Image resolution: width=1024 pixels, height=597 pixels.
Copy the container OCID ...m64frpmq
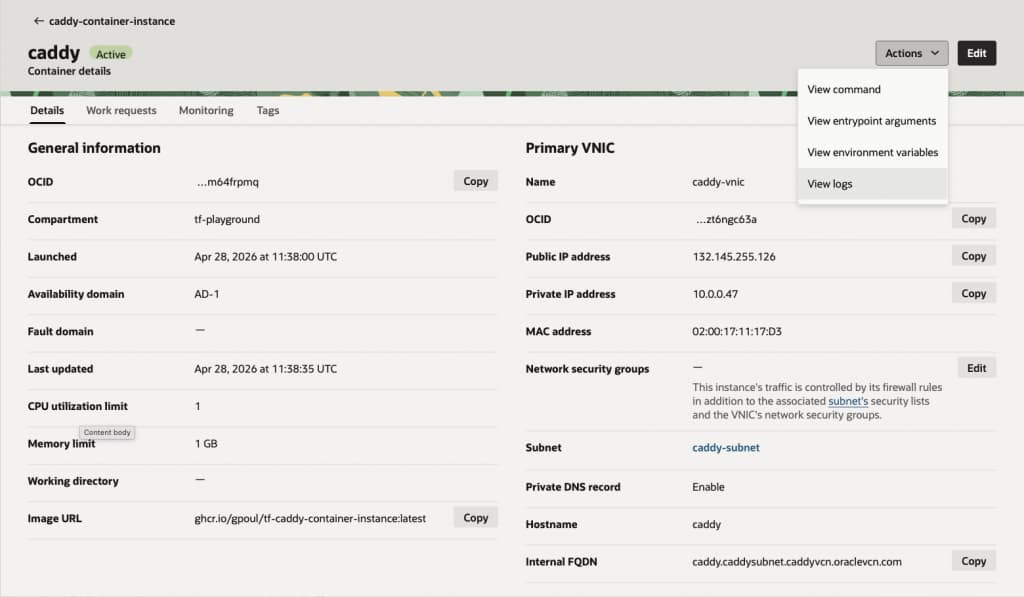pos(475,181)
